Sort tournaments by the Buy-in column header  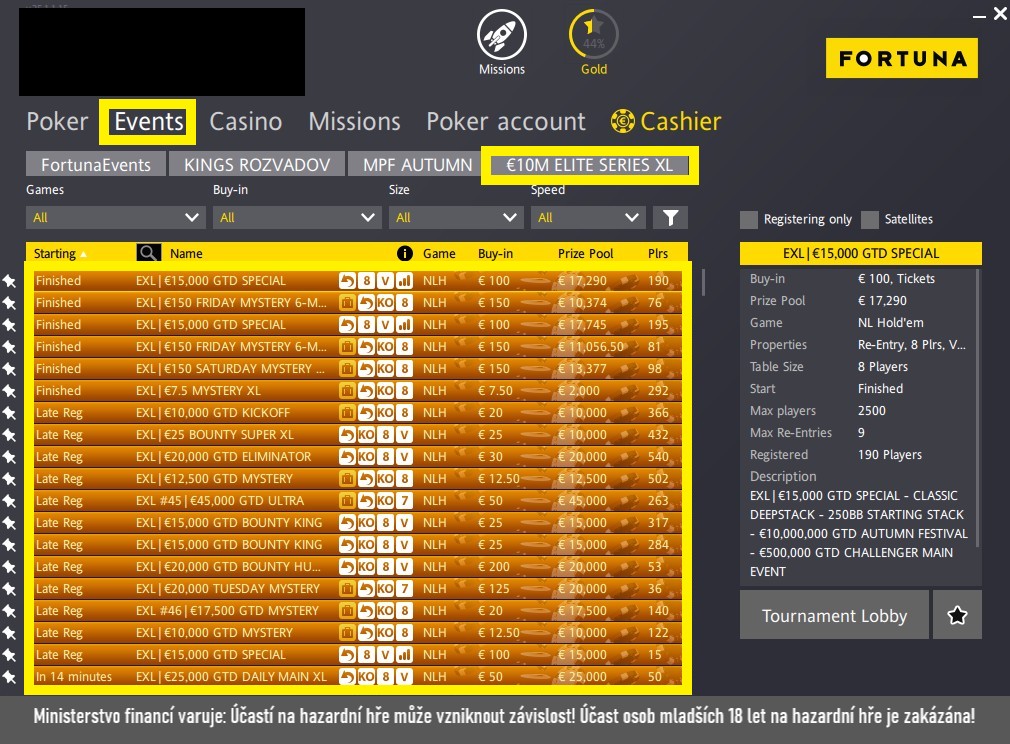[495, 253]
